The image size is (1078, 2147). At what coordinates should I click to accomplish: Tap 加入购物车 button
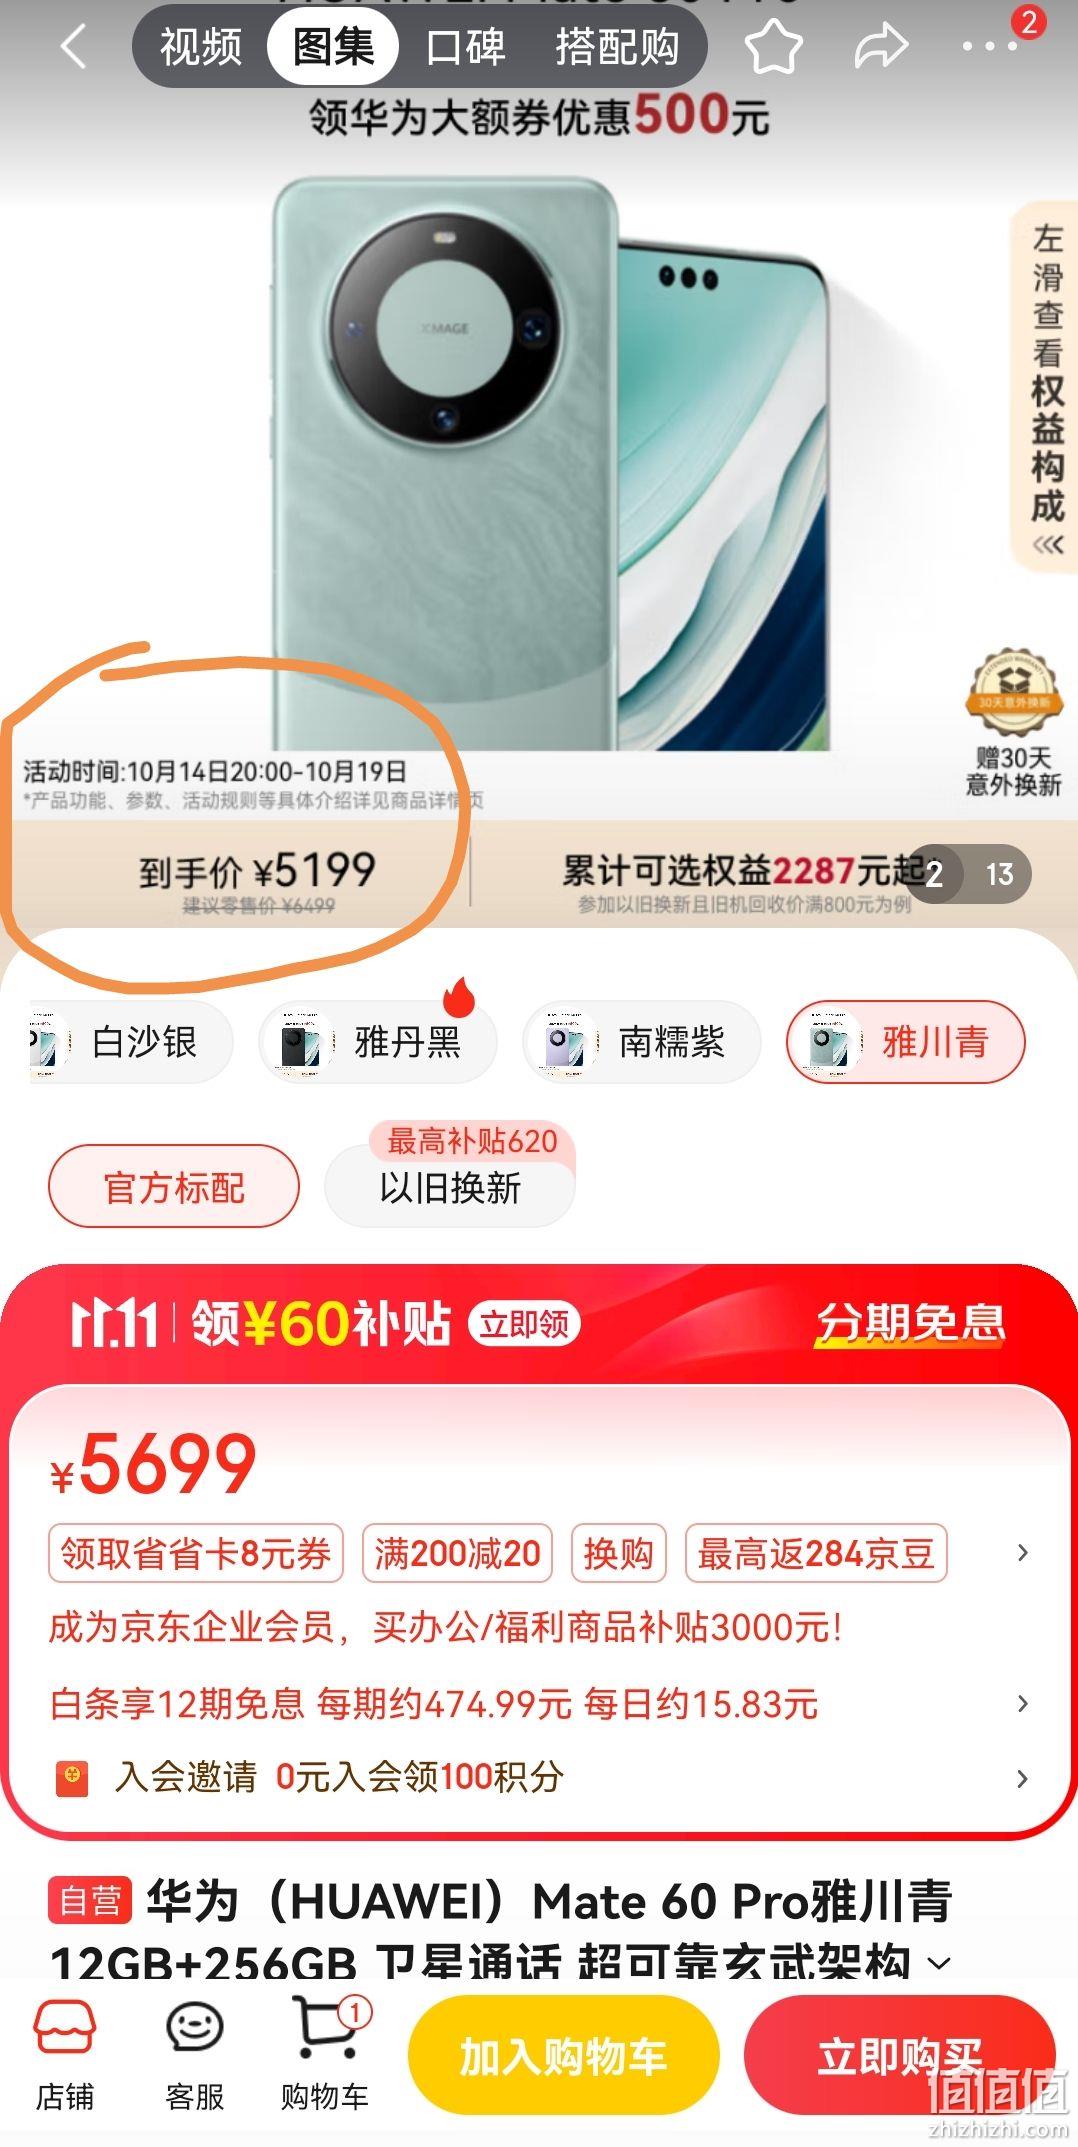564,2056
